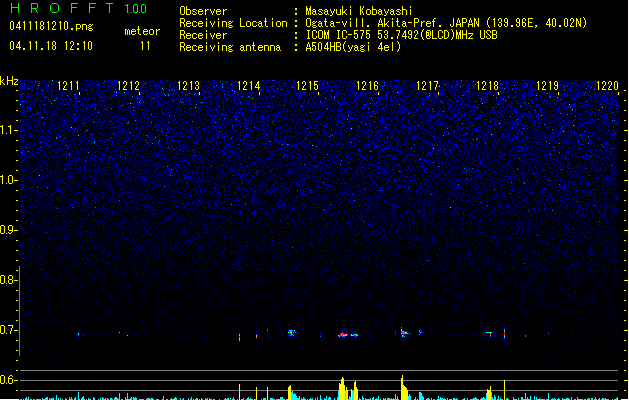The image size is (629, 400).
Task: Click the 1213 time marker
Action: pyautogui.click(x=188, y=86)
